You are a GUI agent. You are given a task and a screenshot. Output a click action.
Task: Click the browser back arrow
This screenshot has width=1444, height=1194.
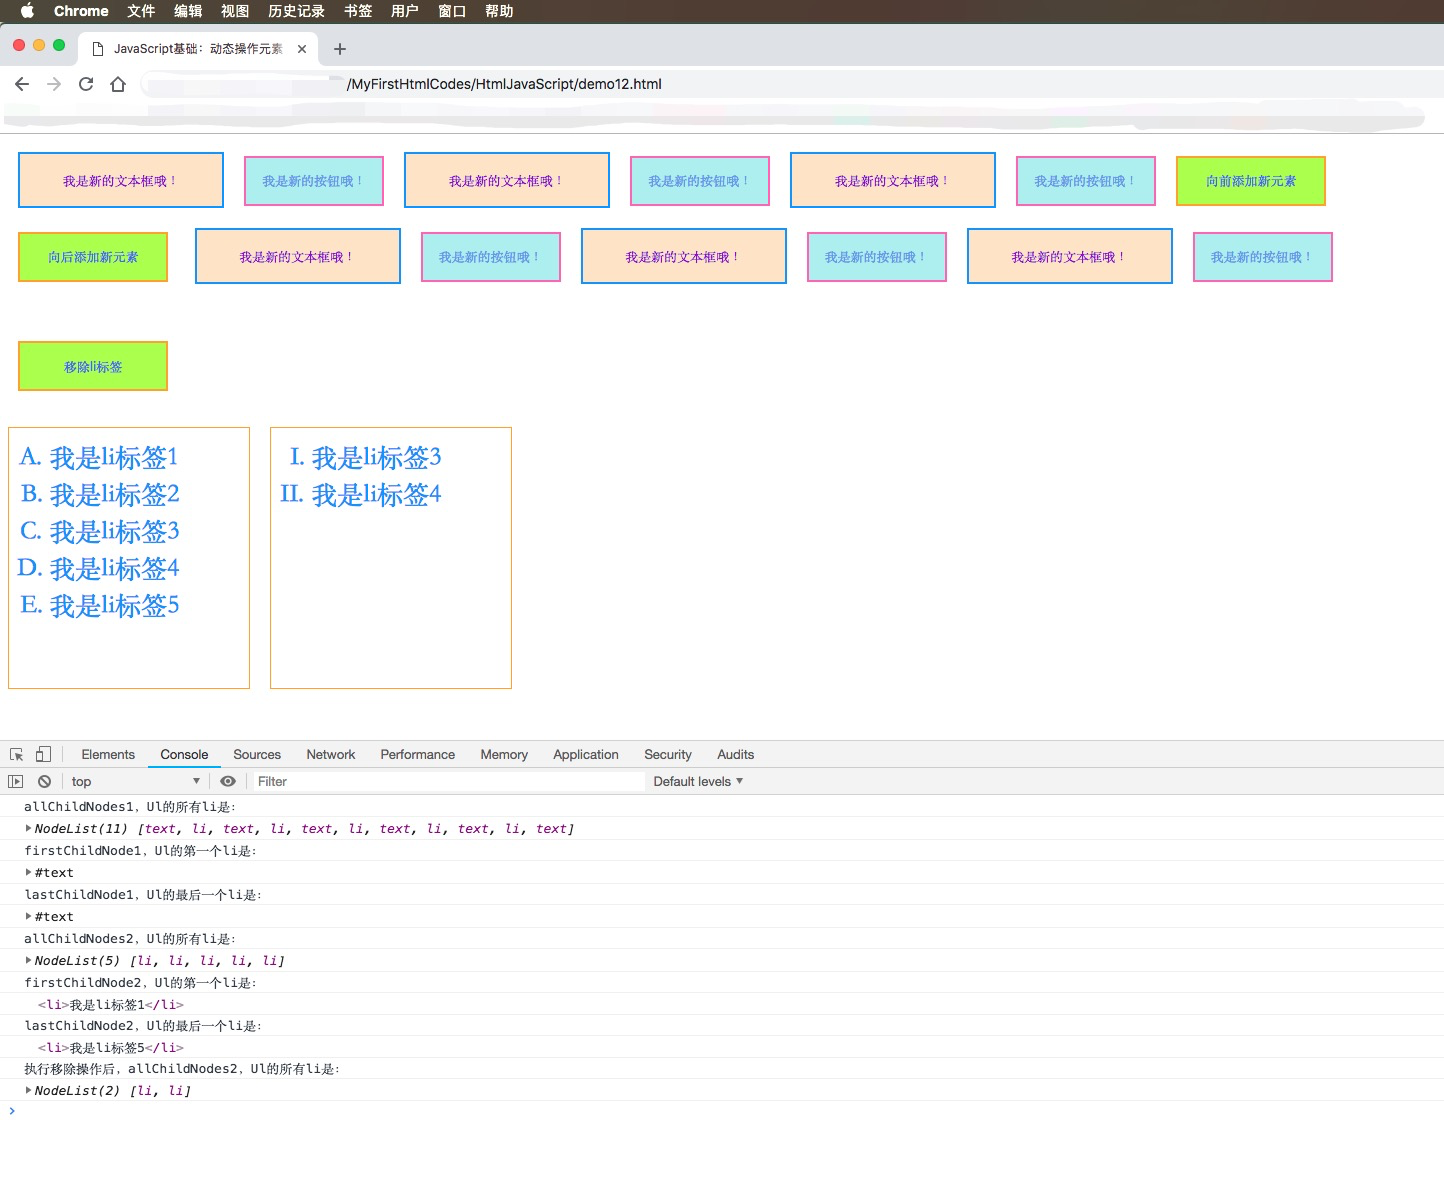pyautogui.click(x=21, y=84)
